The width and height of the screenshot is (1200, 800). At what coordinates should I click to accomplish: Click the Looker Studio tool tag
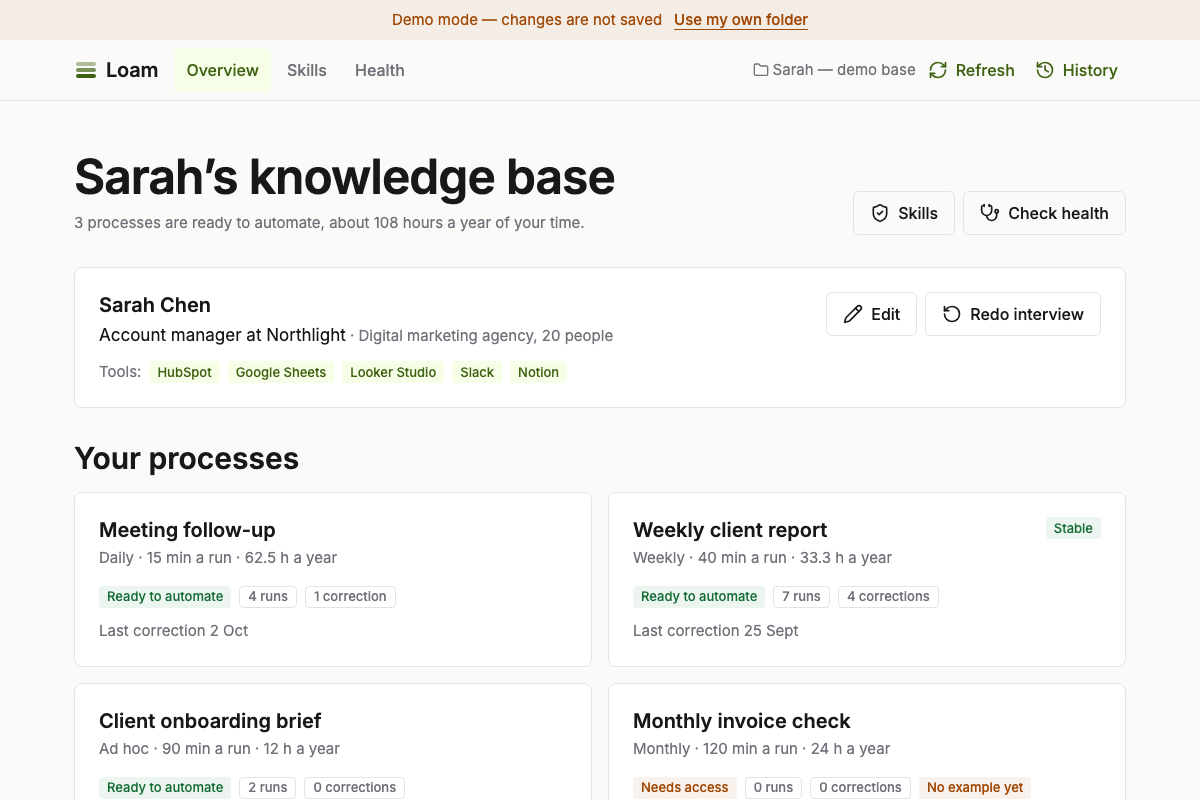click(x=393, y=372)
